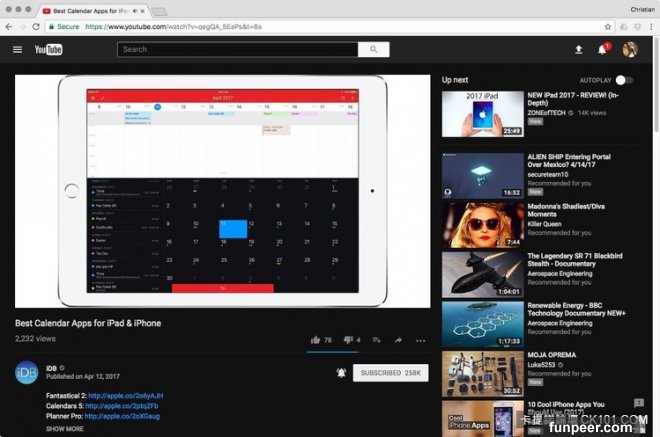
Task: Open the account avatar menu
Action: coord(629,49)
